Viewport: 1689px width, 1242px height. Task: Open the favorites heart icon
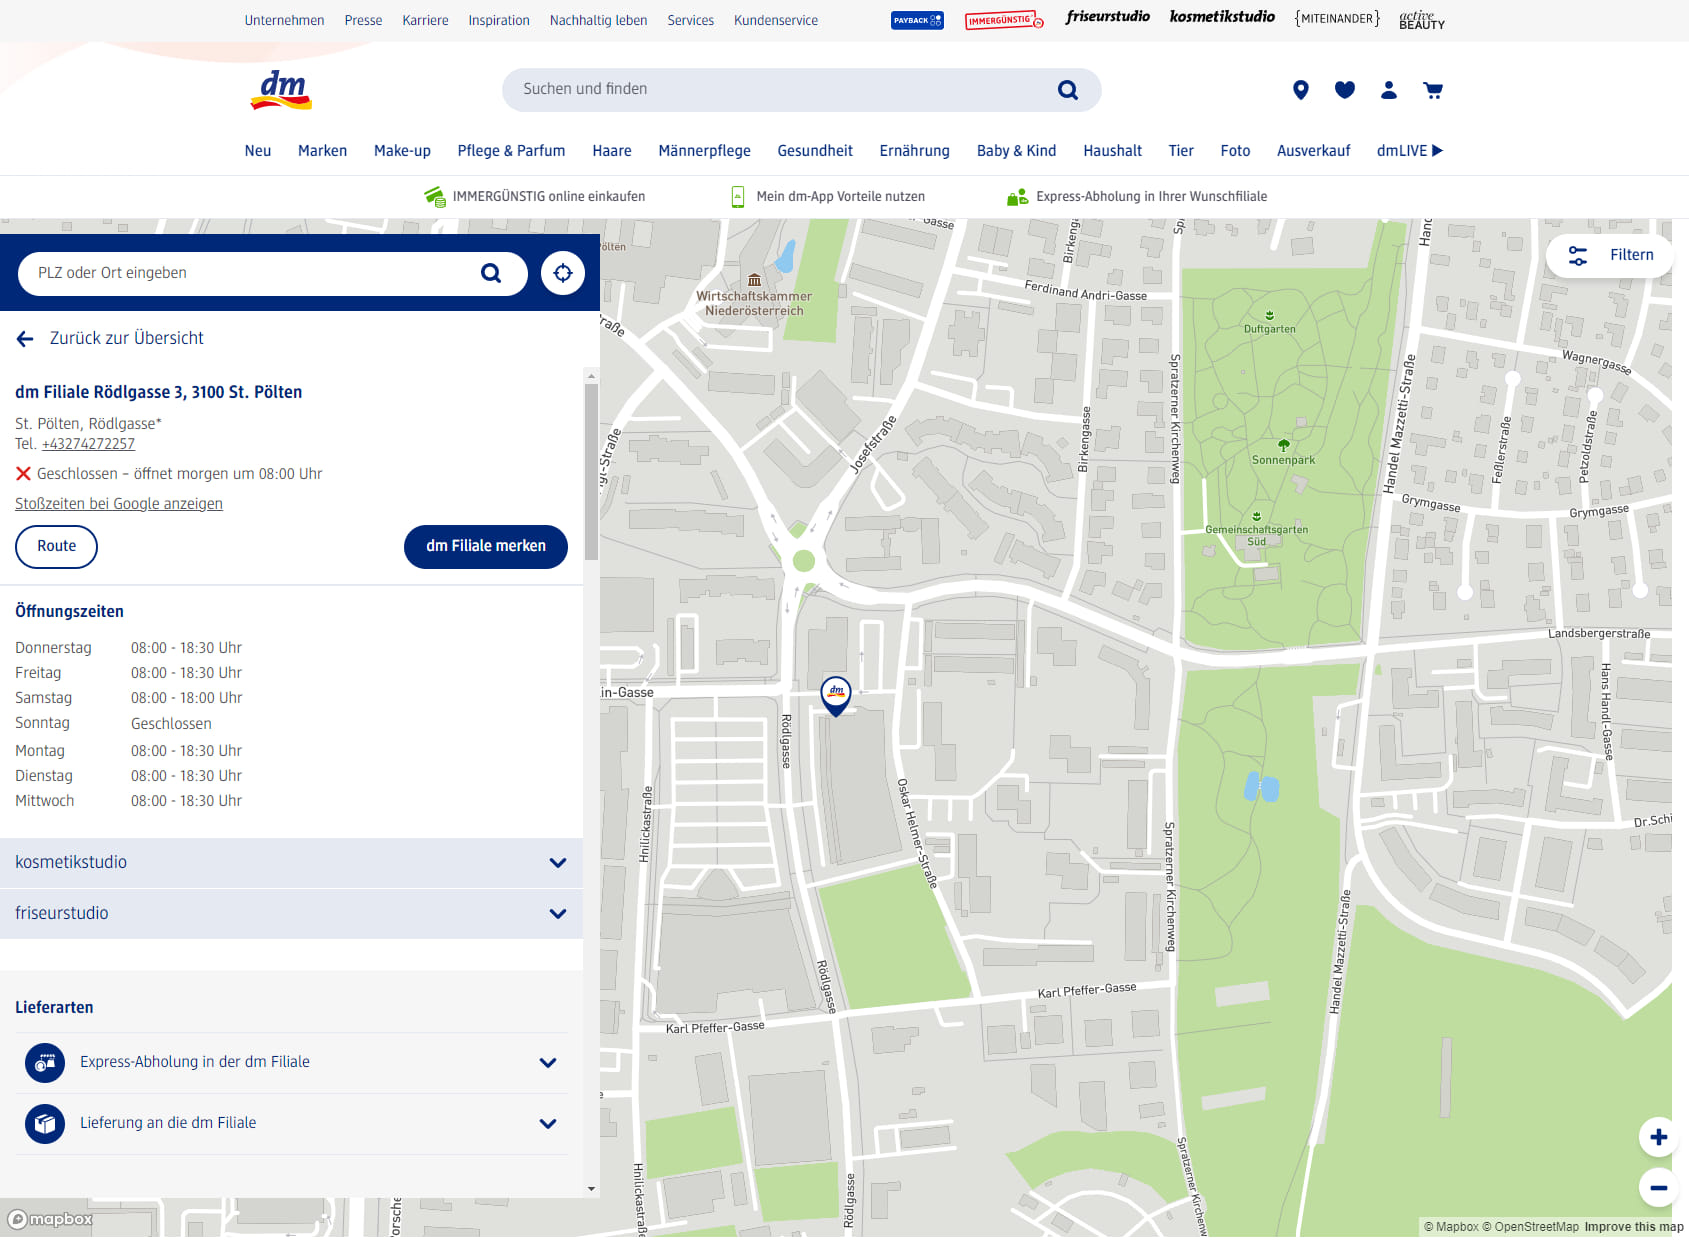pyautogui.click(x=1345, y=90)
